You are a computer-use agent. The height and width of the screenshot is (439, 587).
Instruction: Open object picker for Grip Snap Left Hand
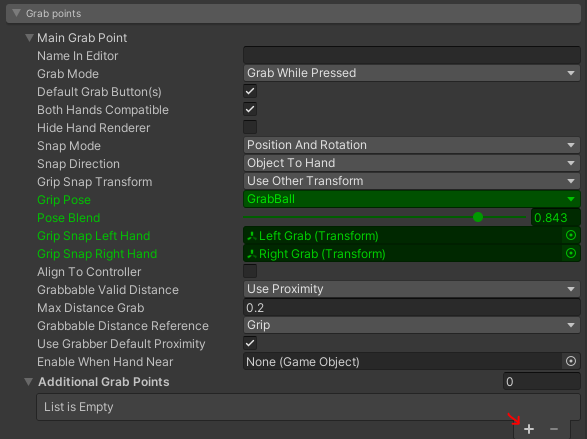click(571, 235)
